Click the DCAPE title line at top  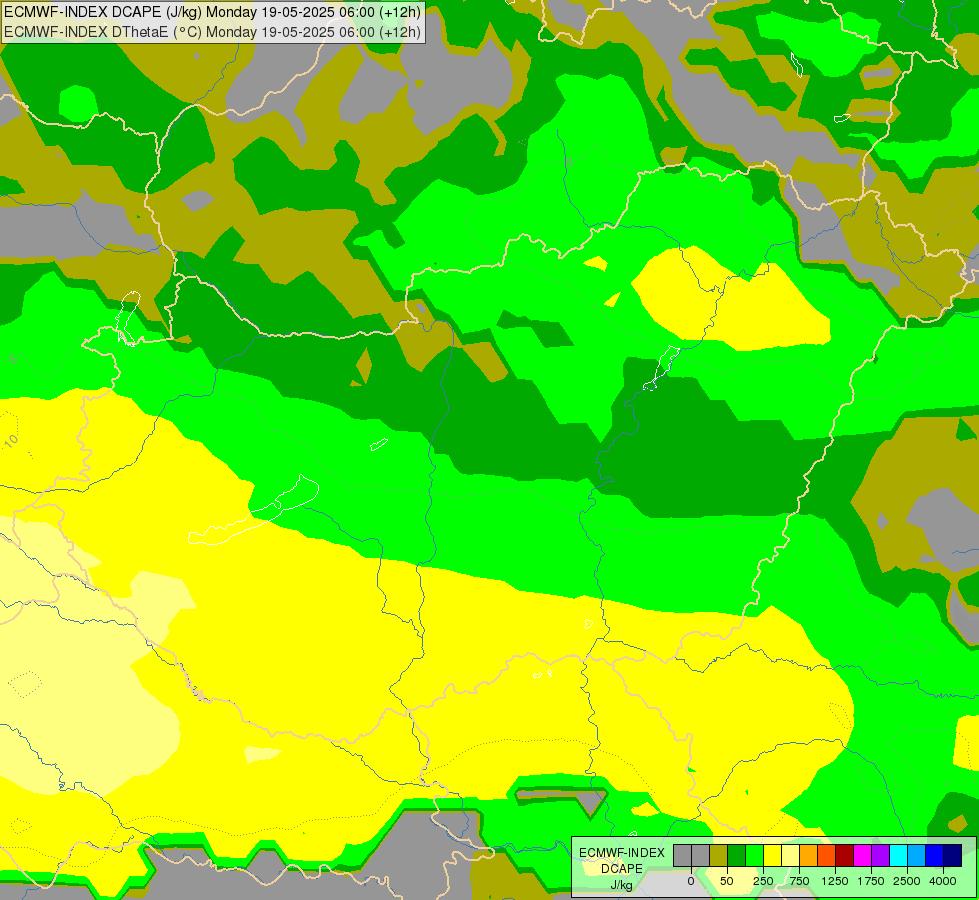tap(212, 12)
